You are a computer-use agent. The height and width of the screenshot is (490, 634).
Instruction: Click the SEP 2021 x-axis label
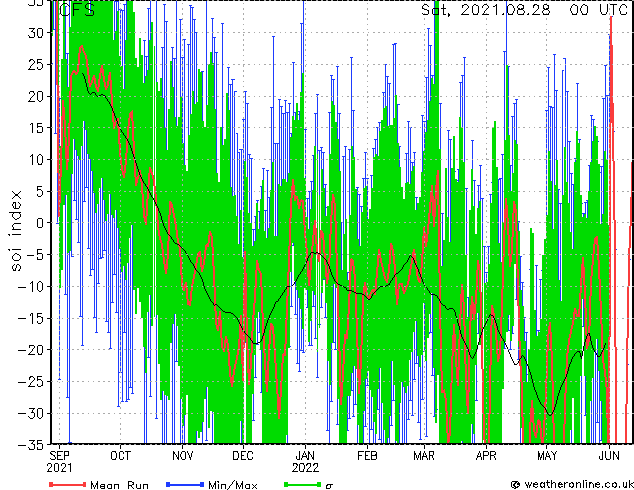(x=59, y=462)
